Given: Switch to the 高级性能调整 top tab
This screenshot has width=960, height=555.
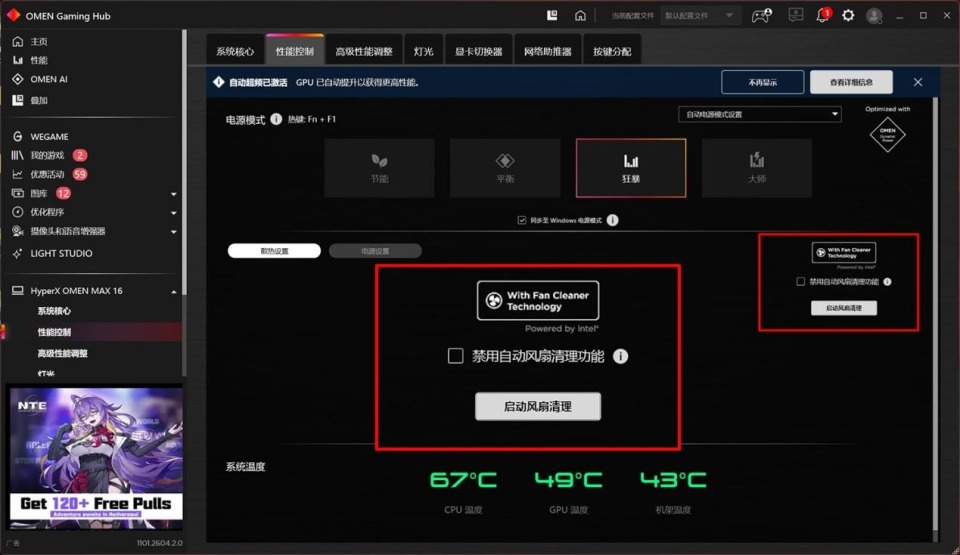Looking at the screenshot, I should [x=364, y=51].
